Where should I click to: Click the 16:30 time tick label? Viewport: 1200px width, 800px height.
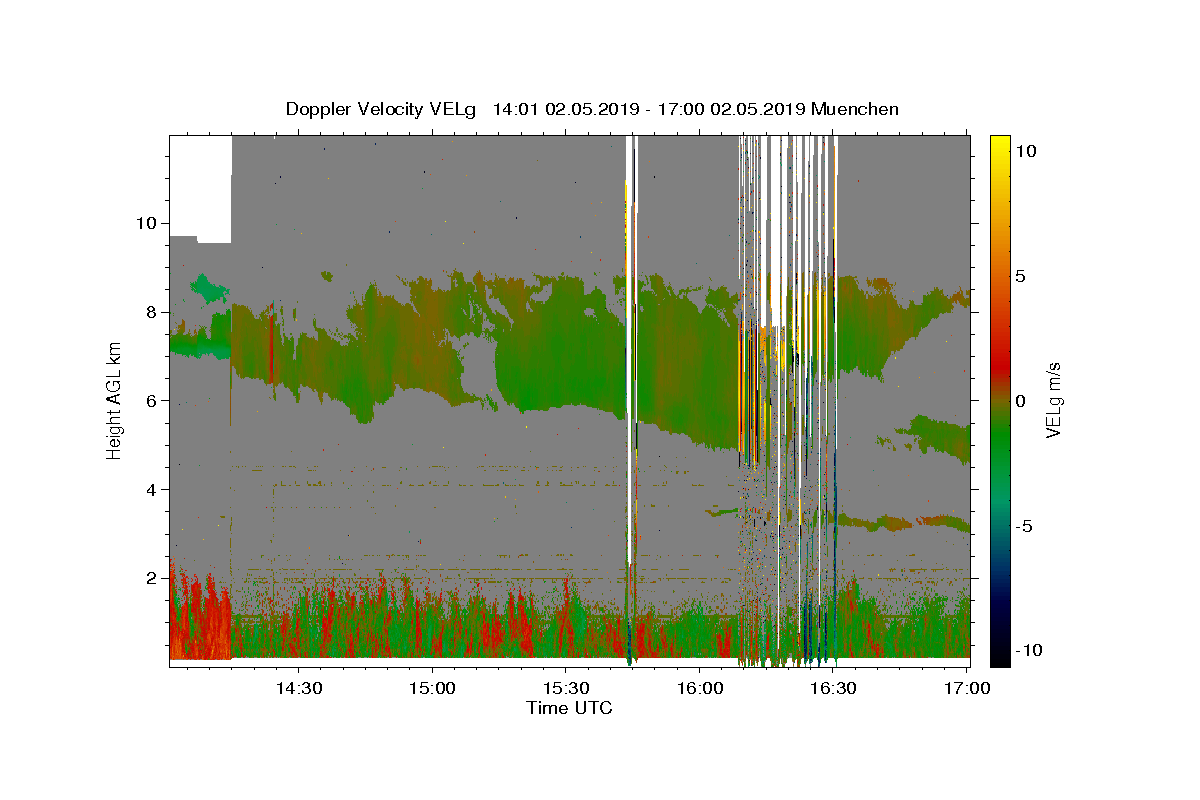tap(833, 689)
